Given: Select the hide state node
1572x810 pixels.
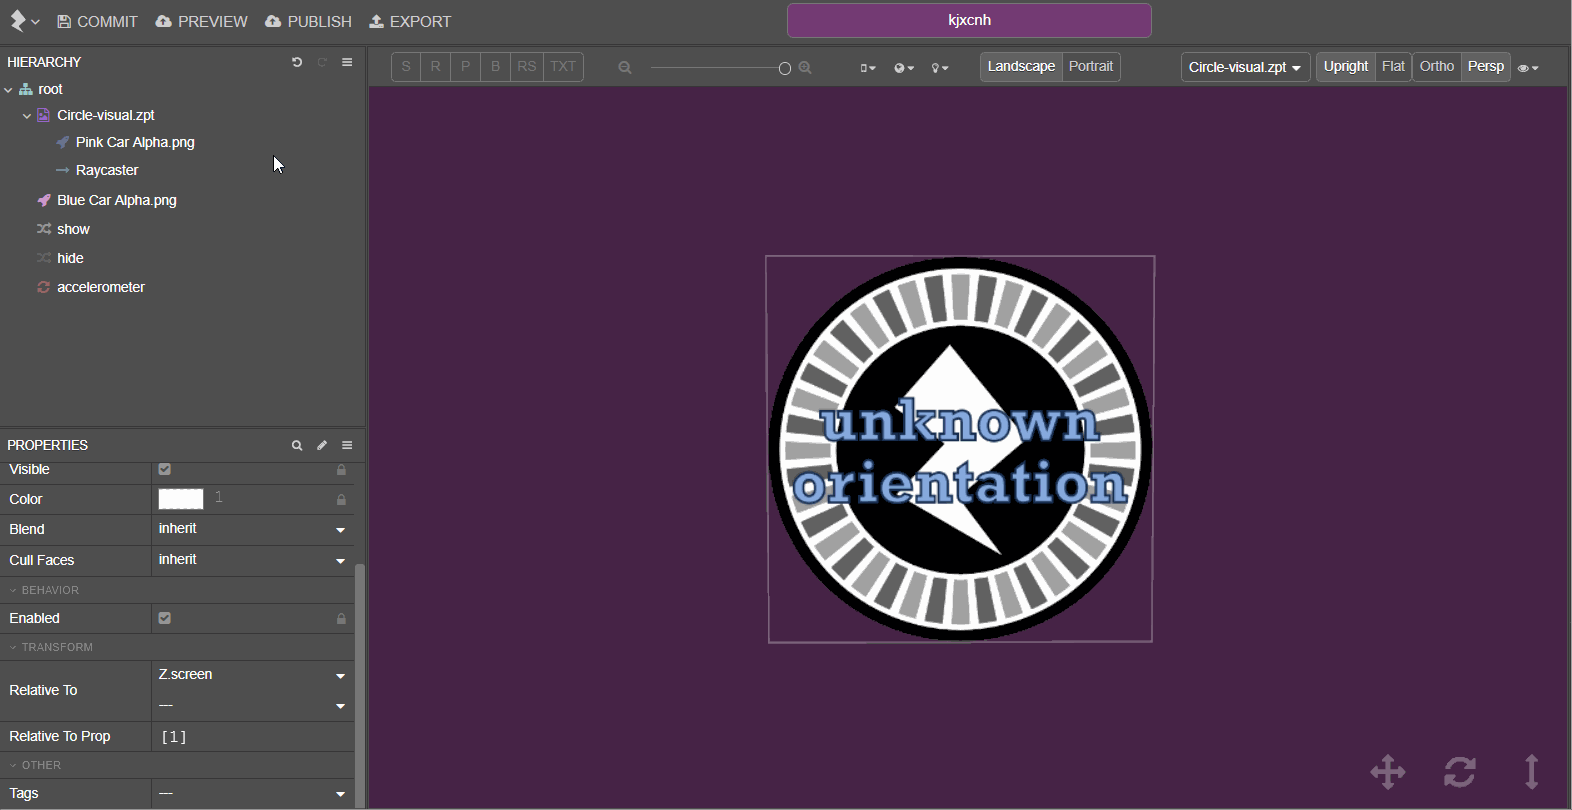Looking at the screenshot, I should (70, 258).
